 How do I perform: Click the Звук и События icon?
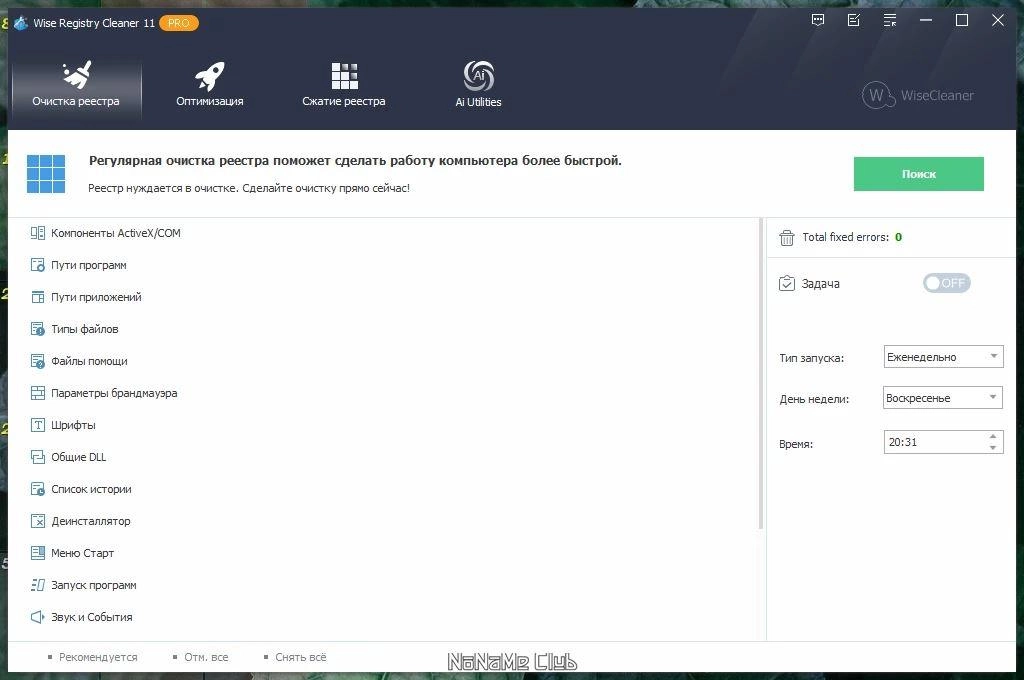tap(38, 617)
